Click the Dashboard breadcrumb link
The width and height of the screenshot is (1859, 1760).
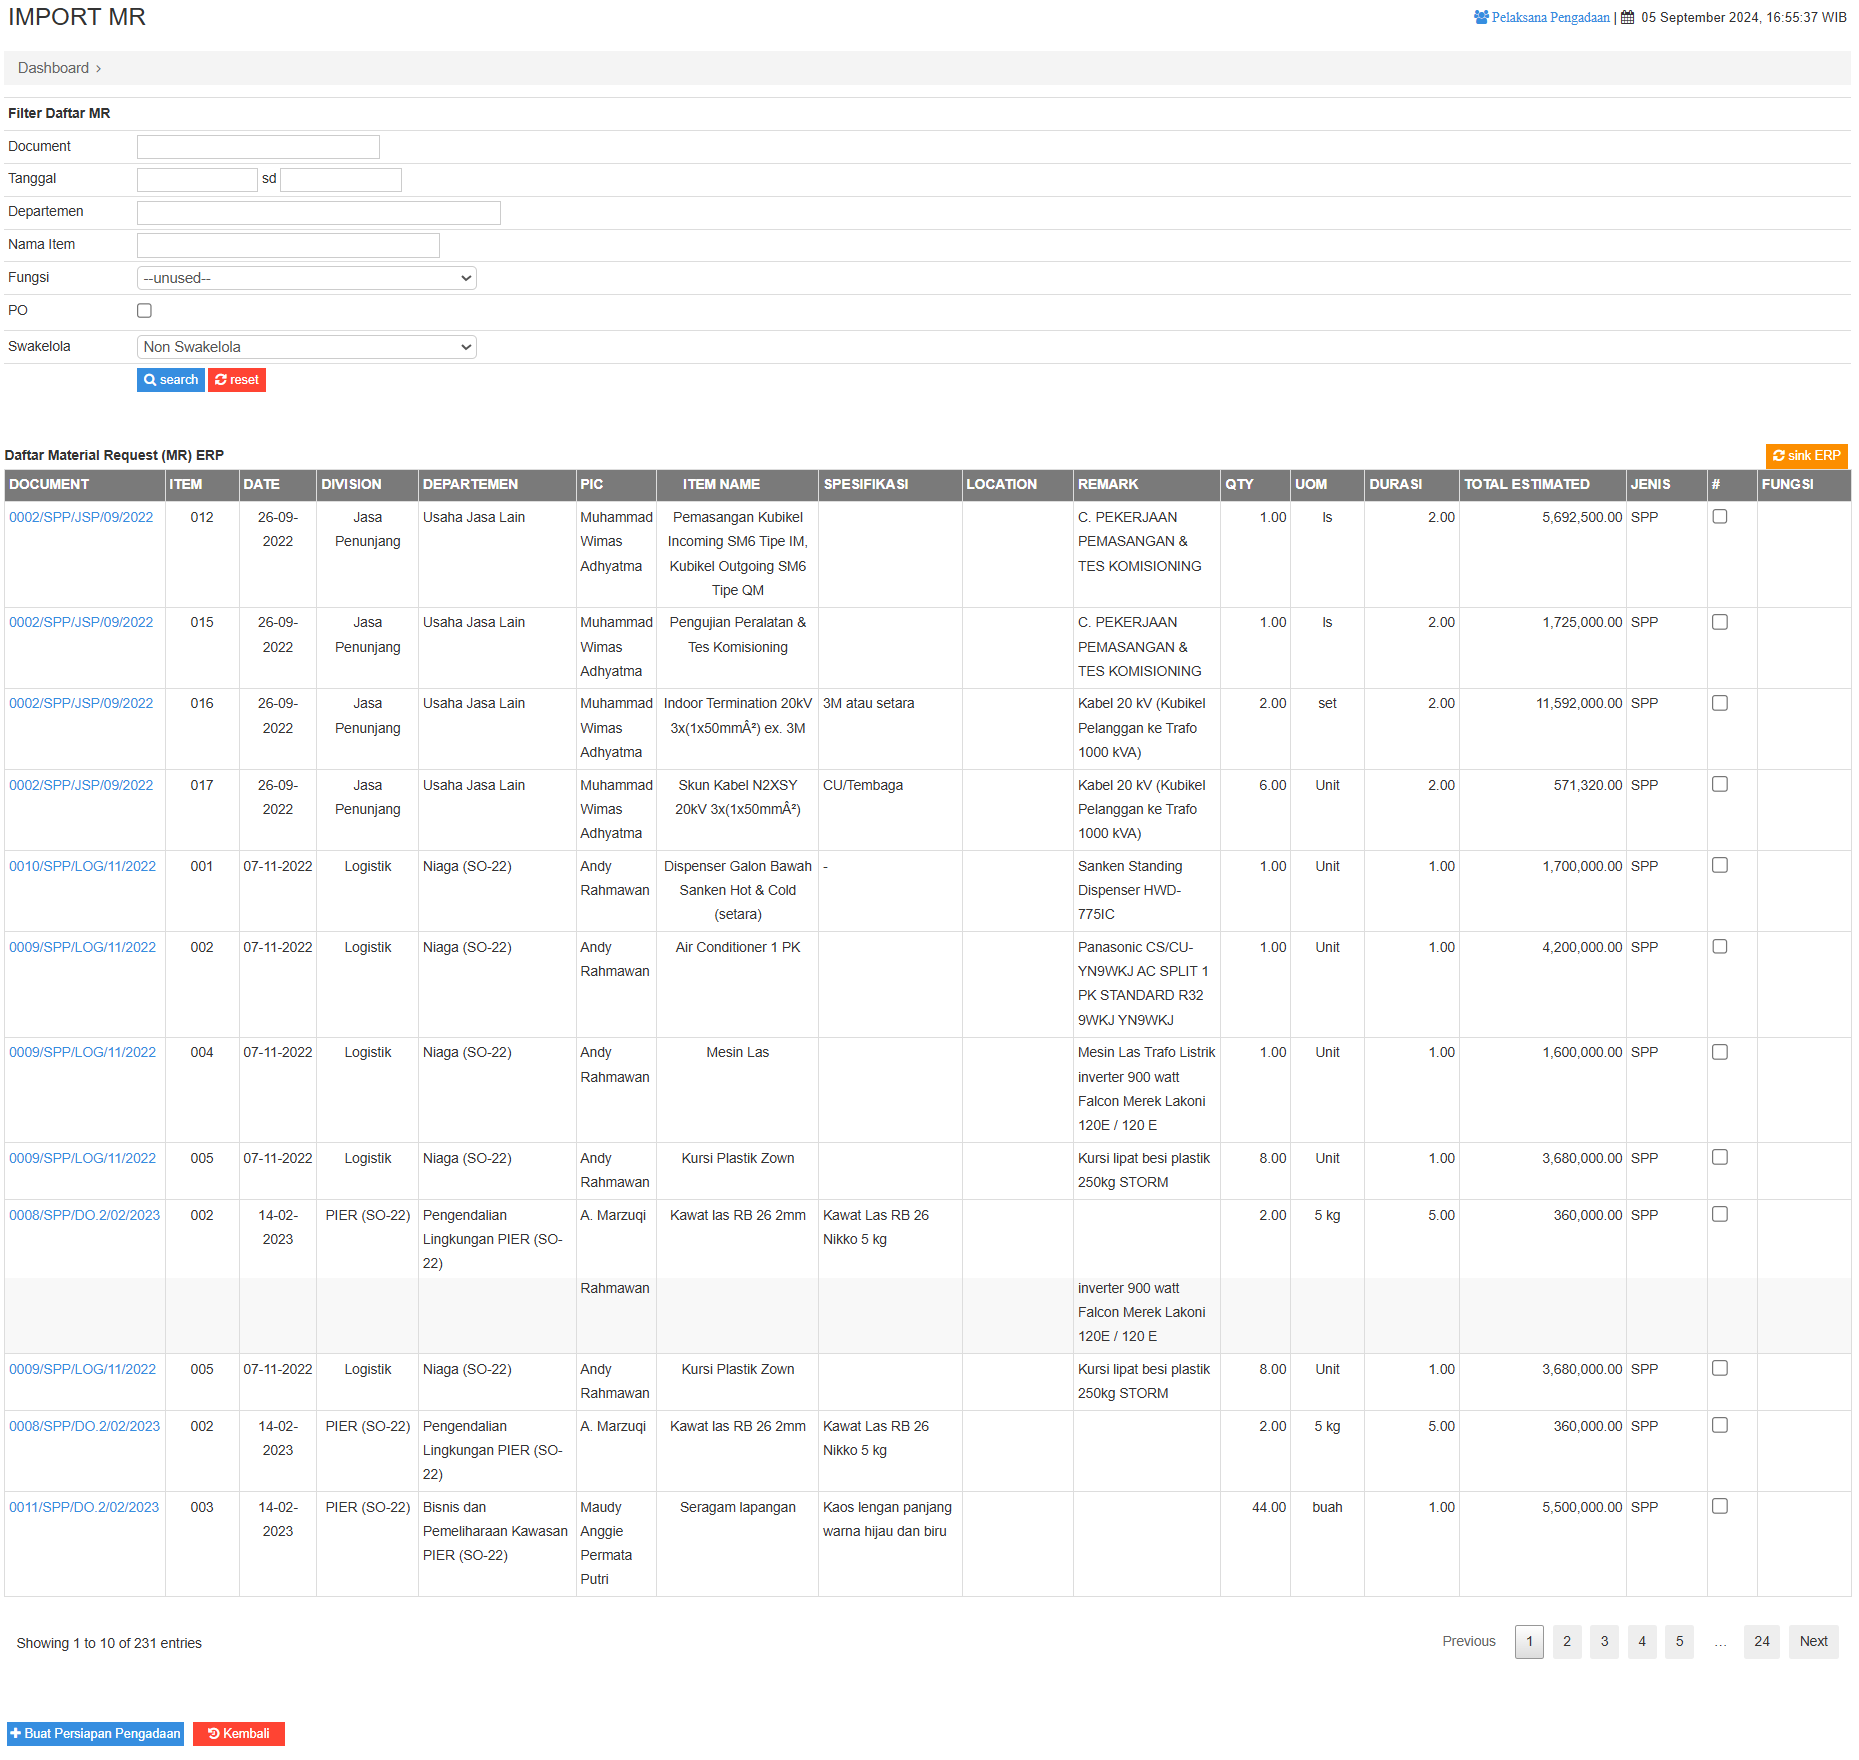(53, 68)
